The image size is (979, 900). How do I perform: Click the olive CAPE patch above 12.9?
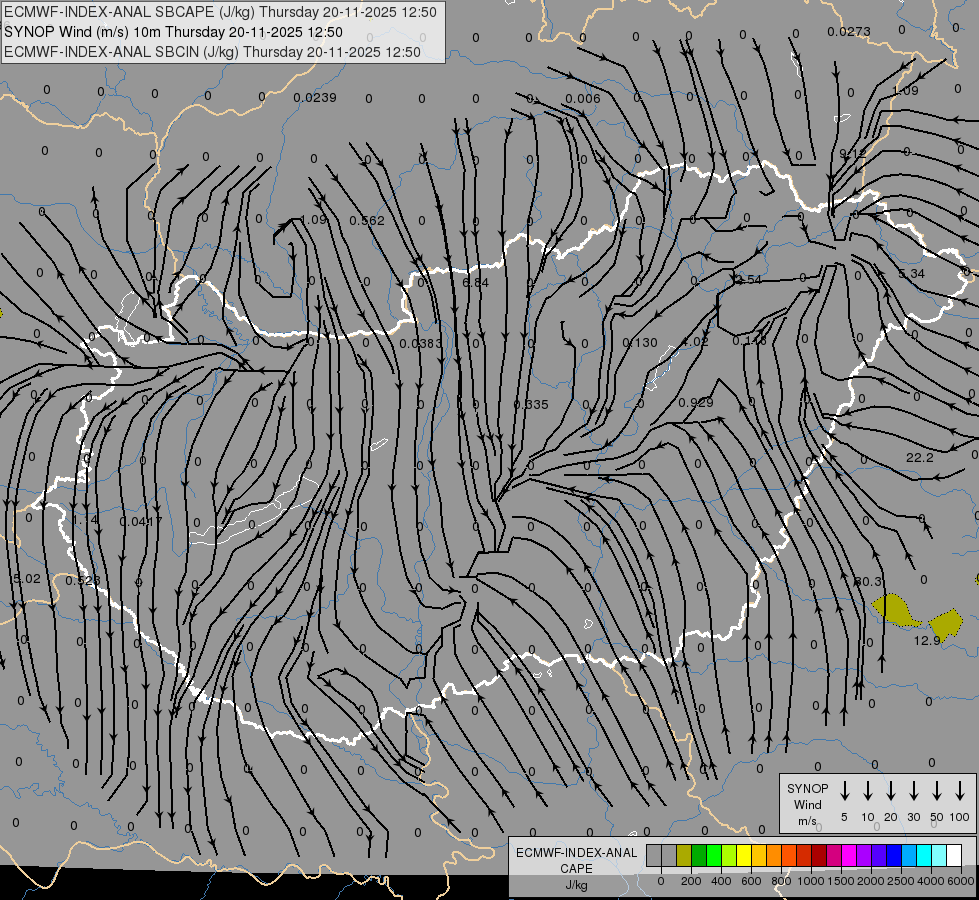(x=946, y=623)
